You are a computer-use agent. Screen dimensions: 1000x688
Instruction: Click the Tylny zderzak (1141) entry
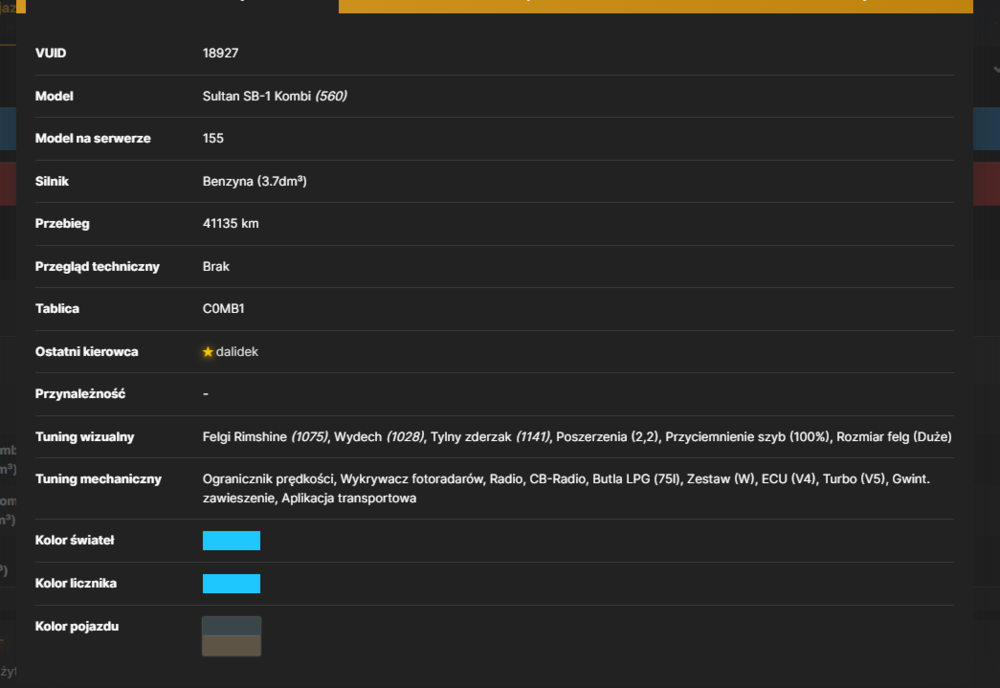(490, 437)
